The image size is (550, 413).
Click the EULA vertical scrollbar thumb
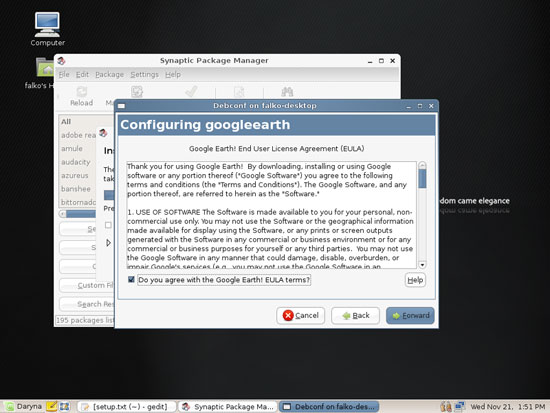coord(422,178)
